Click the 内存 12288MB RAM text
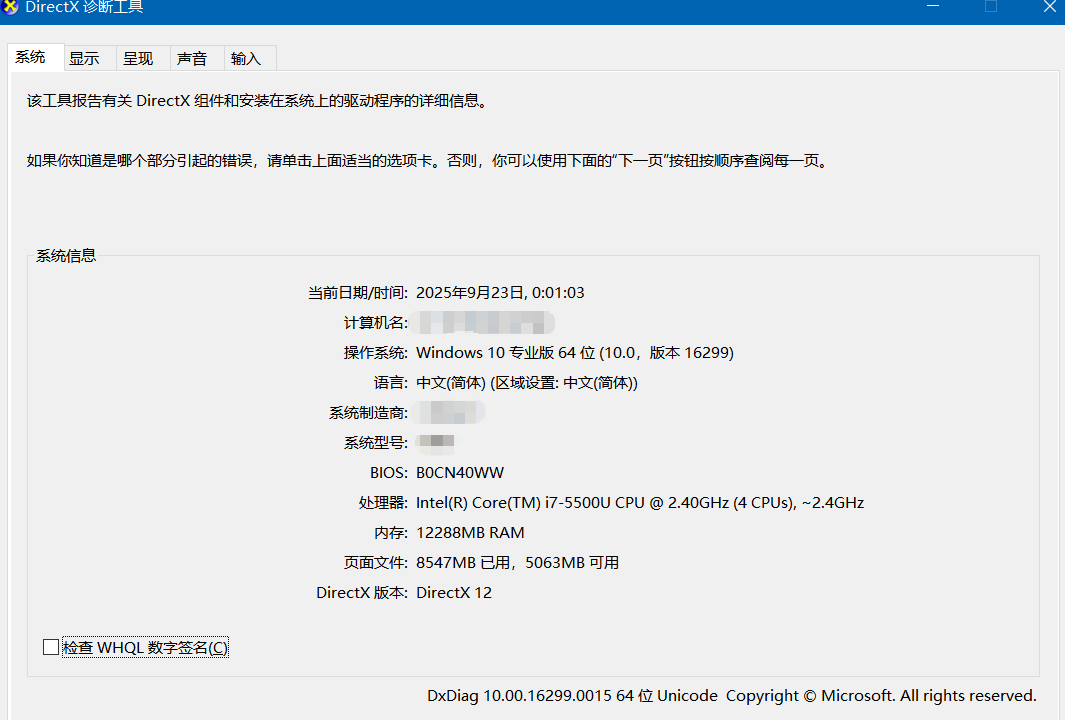Viewport: 1065px width, 720px height. click(x=470, y=532)
